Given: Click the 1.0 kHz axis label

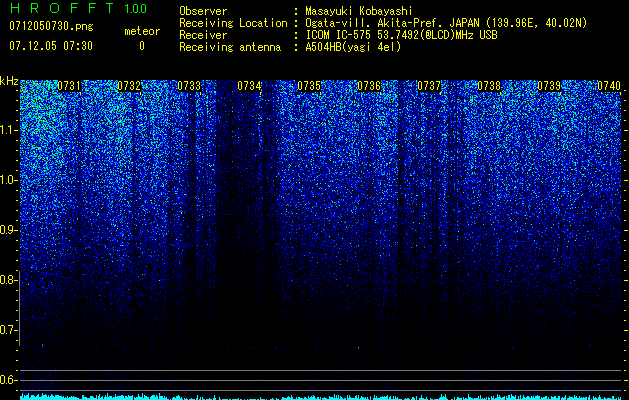Looking at the screenshot, I should pos(9,180).
